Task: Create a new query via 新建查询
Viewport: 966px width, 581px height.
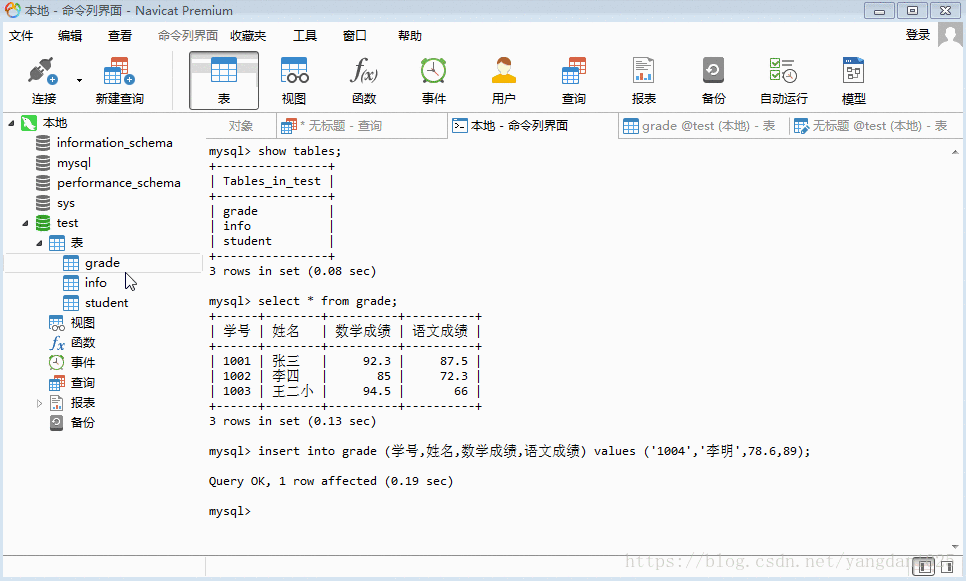Action: point(118,78)
